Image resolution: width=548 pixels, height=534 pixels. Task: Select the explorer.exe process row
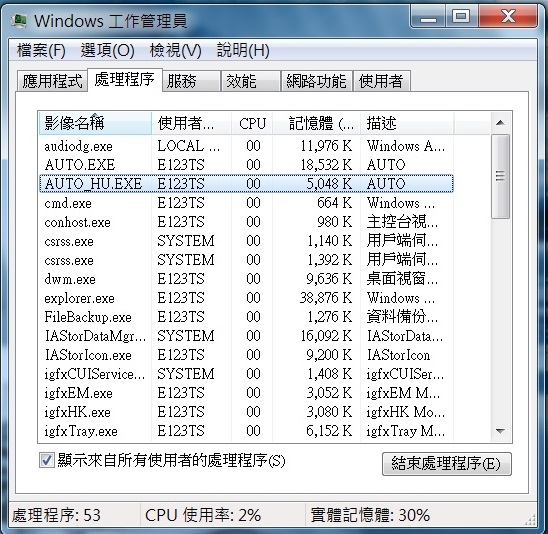246,298
